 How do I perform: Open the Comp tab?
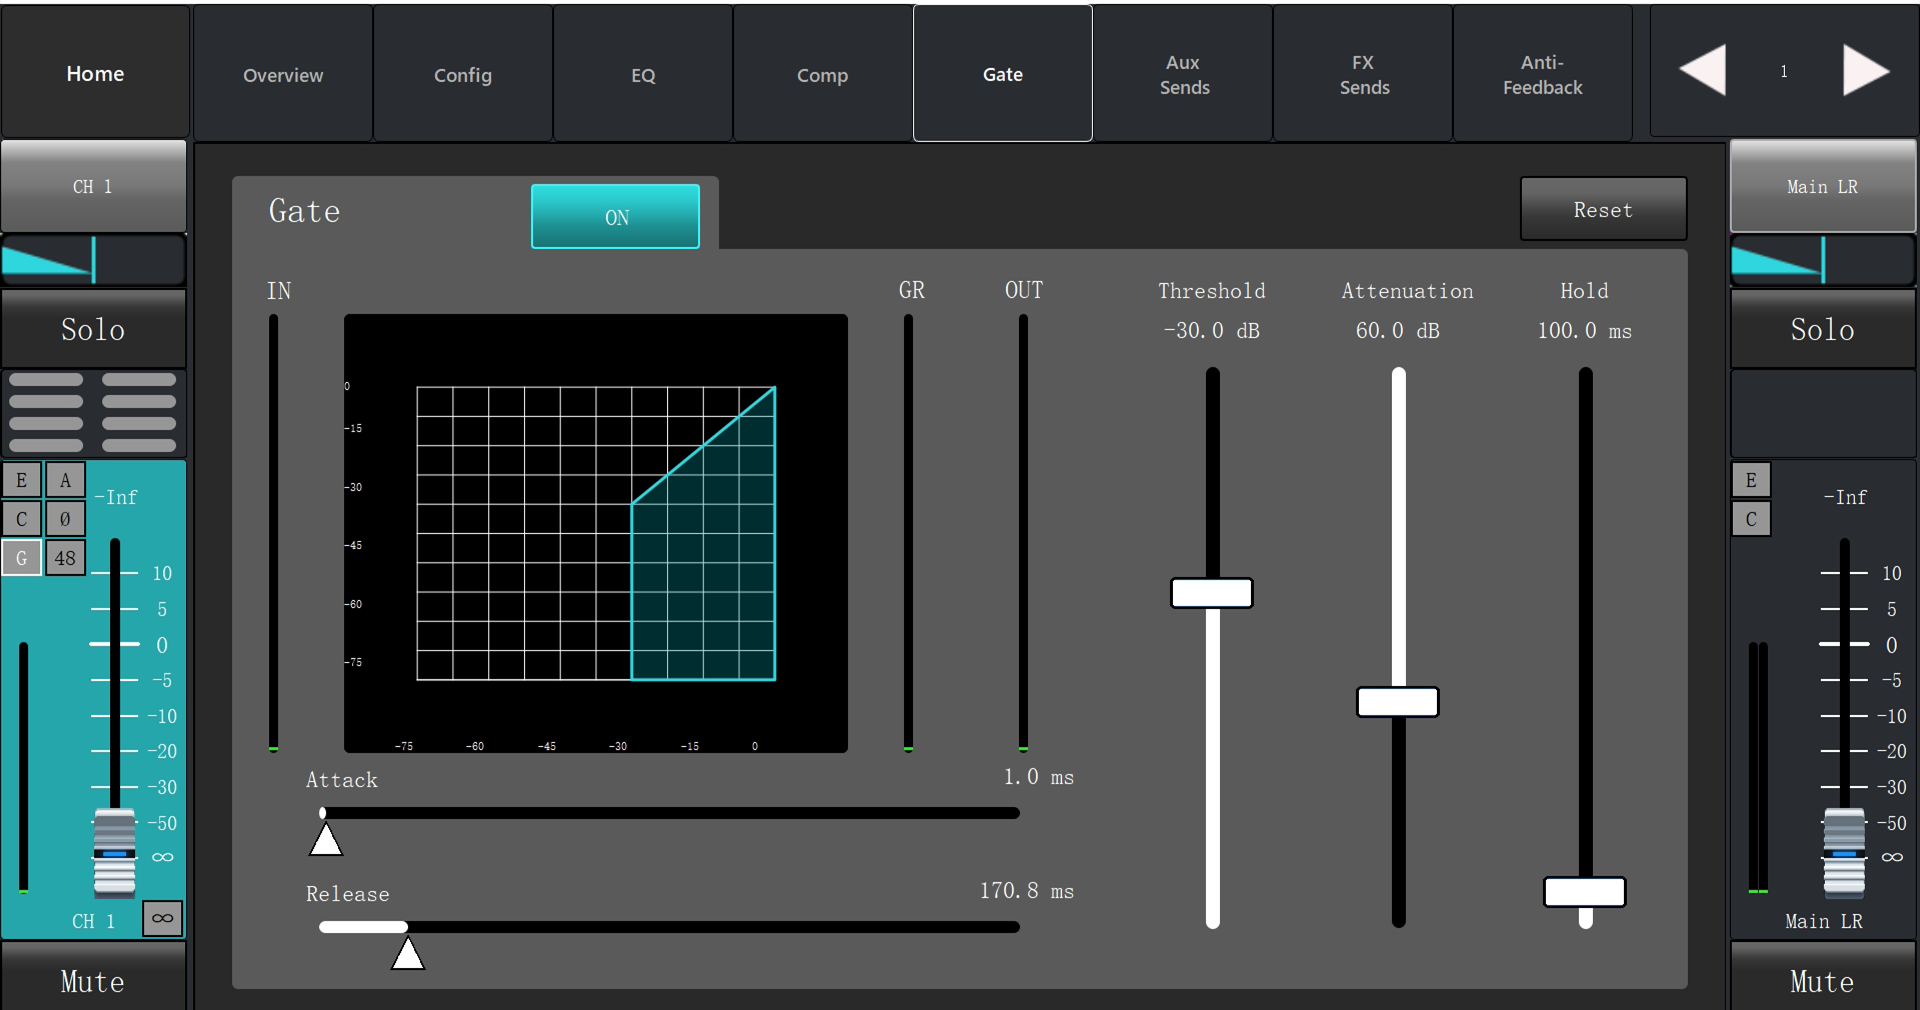823,74
